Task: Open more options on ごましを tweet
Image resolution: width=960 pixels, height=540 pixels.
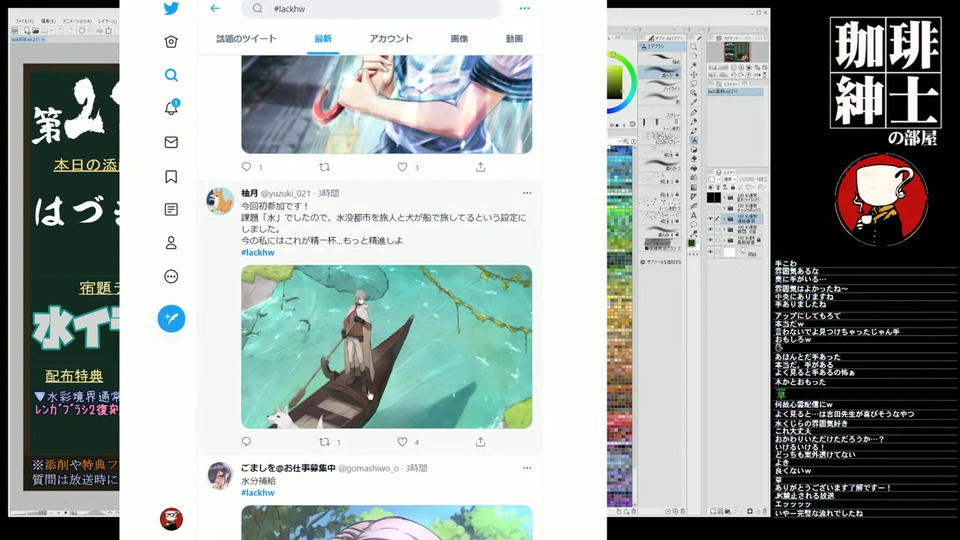Action: coord(527,468)
